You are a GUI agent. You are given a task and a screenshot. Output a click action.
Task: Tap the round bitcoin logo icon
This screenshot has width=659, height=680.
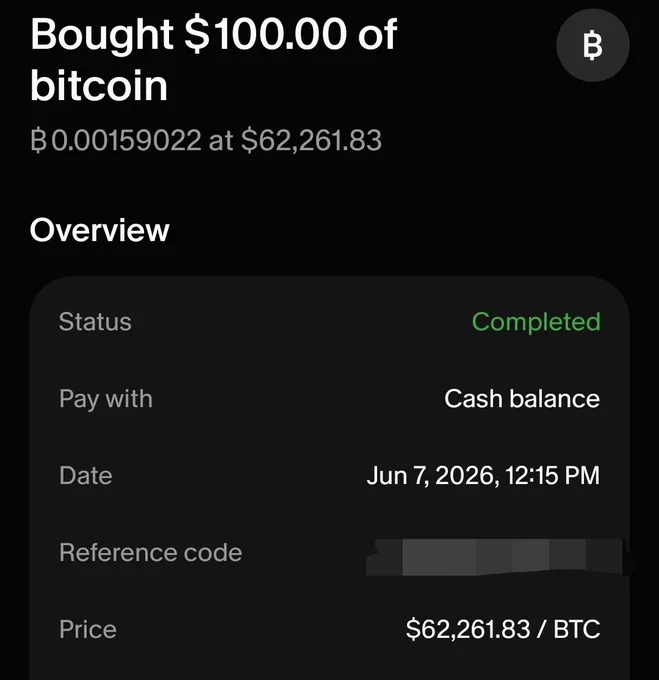click(593, 45)
